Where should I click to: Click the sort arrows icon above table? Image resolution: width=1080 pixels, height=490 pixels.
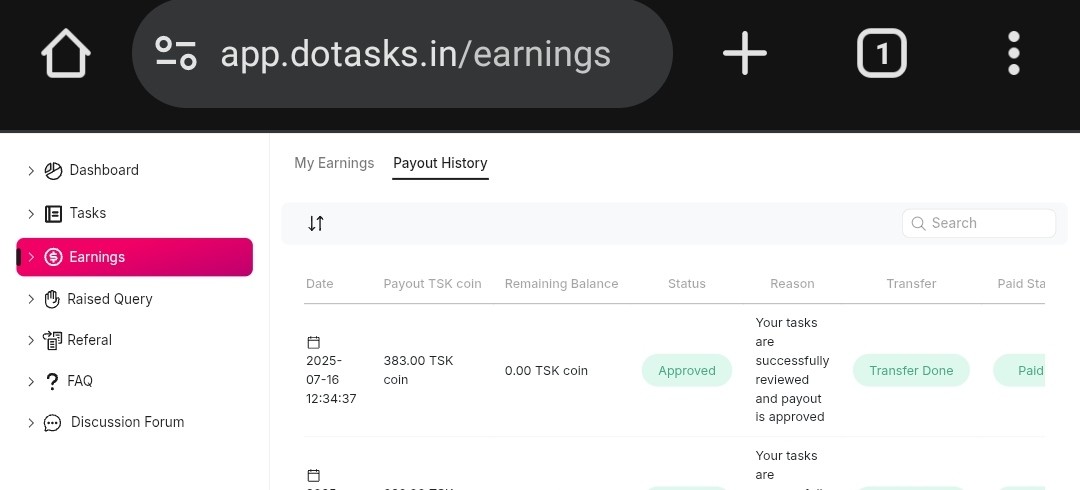click(x=316, y=223)
